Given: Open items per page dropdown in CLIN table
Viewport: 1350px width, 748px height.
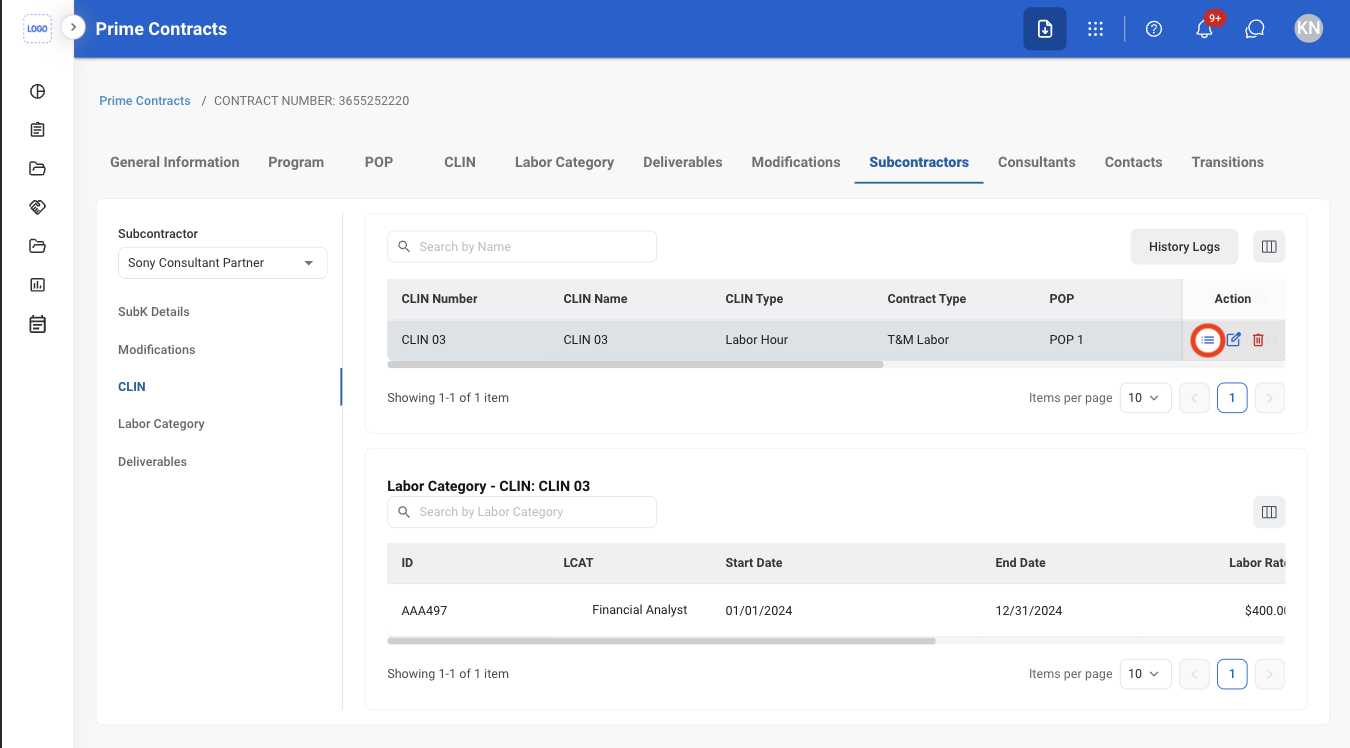Looking at the screenshot, I should click(x=1145, y=398).
